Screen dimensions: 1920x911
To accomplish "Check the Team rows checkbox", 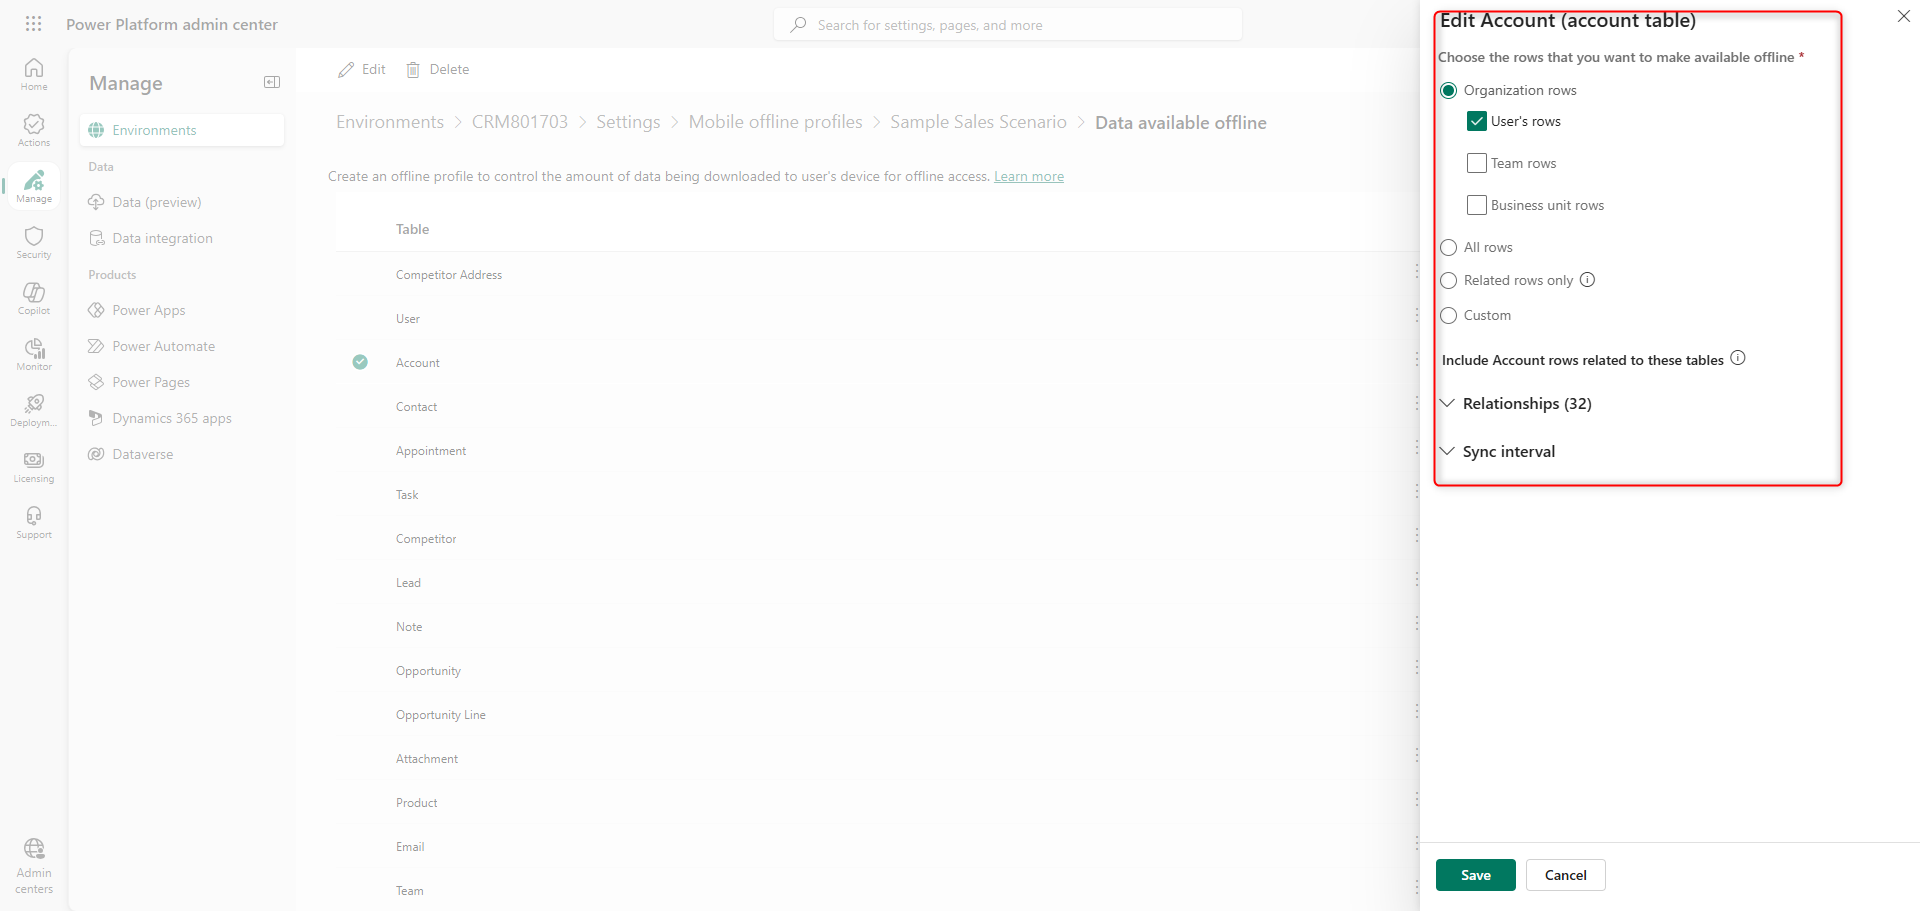I will (1476, 163).
